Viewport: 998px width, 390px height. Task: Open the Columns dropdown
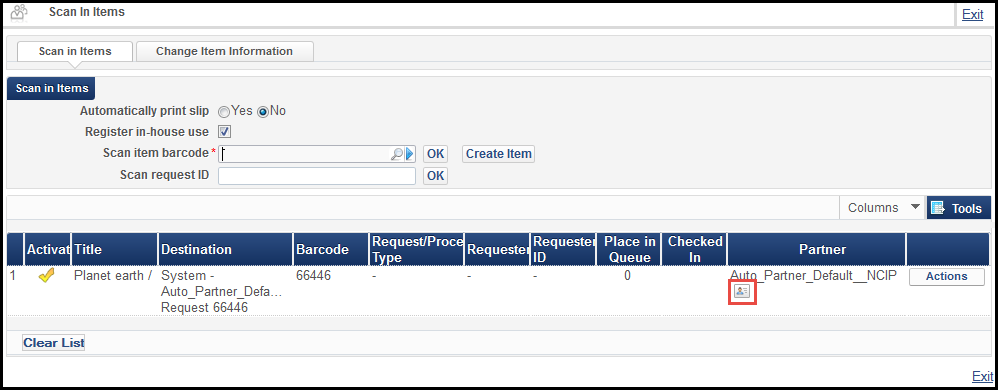[883, 207]
